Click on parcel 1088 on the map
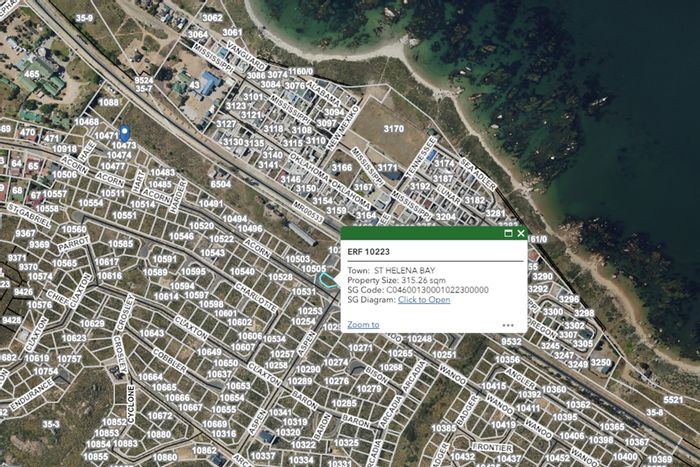 pyautogui.click(x=109, y=102)
